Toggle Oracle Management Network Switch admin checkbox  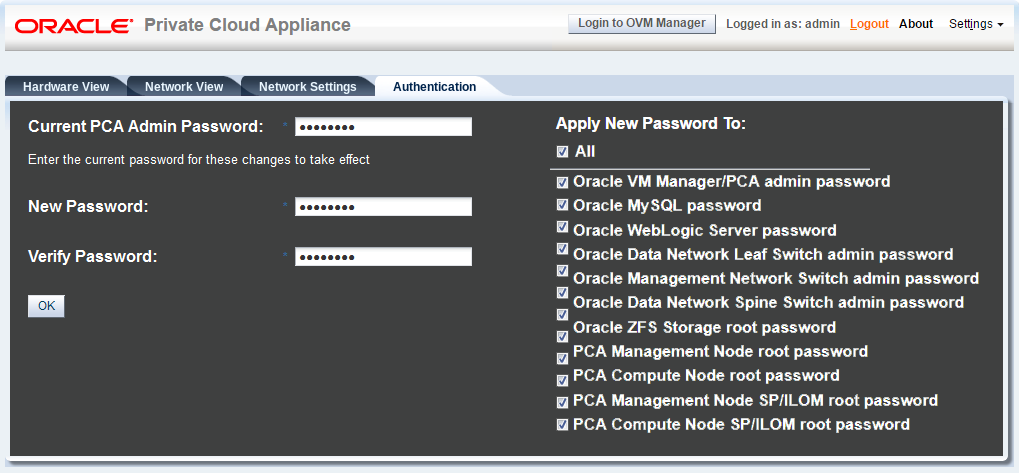click(562, 270)
